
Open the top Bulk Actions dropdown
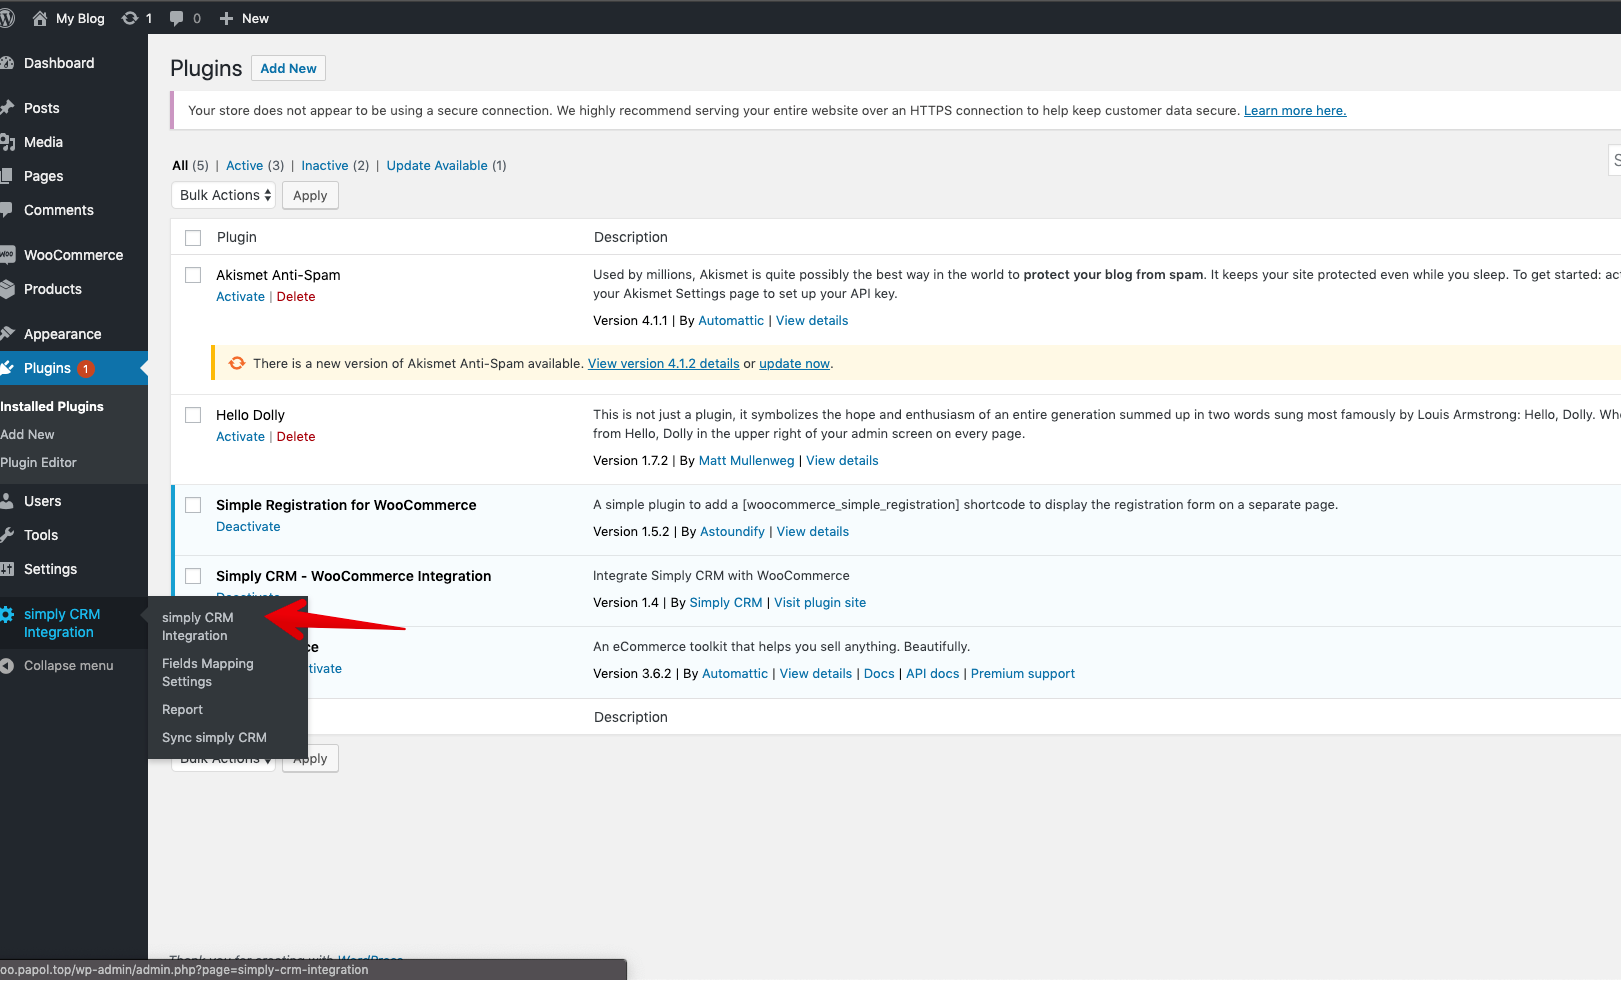click(224, 195)
